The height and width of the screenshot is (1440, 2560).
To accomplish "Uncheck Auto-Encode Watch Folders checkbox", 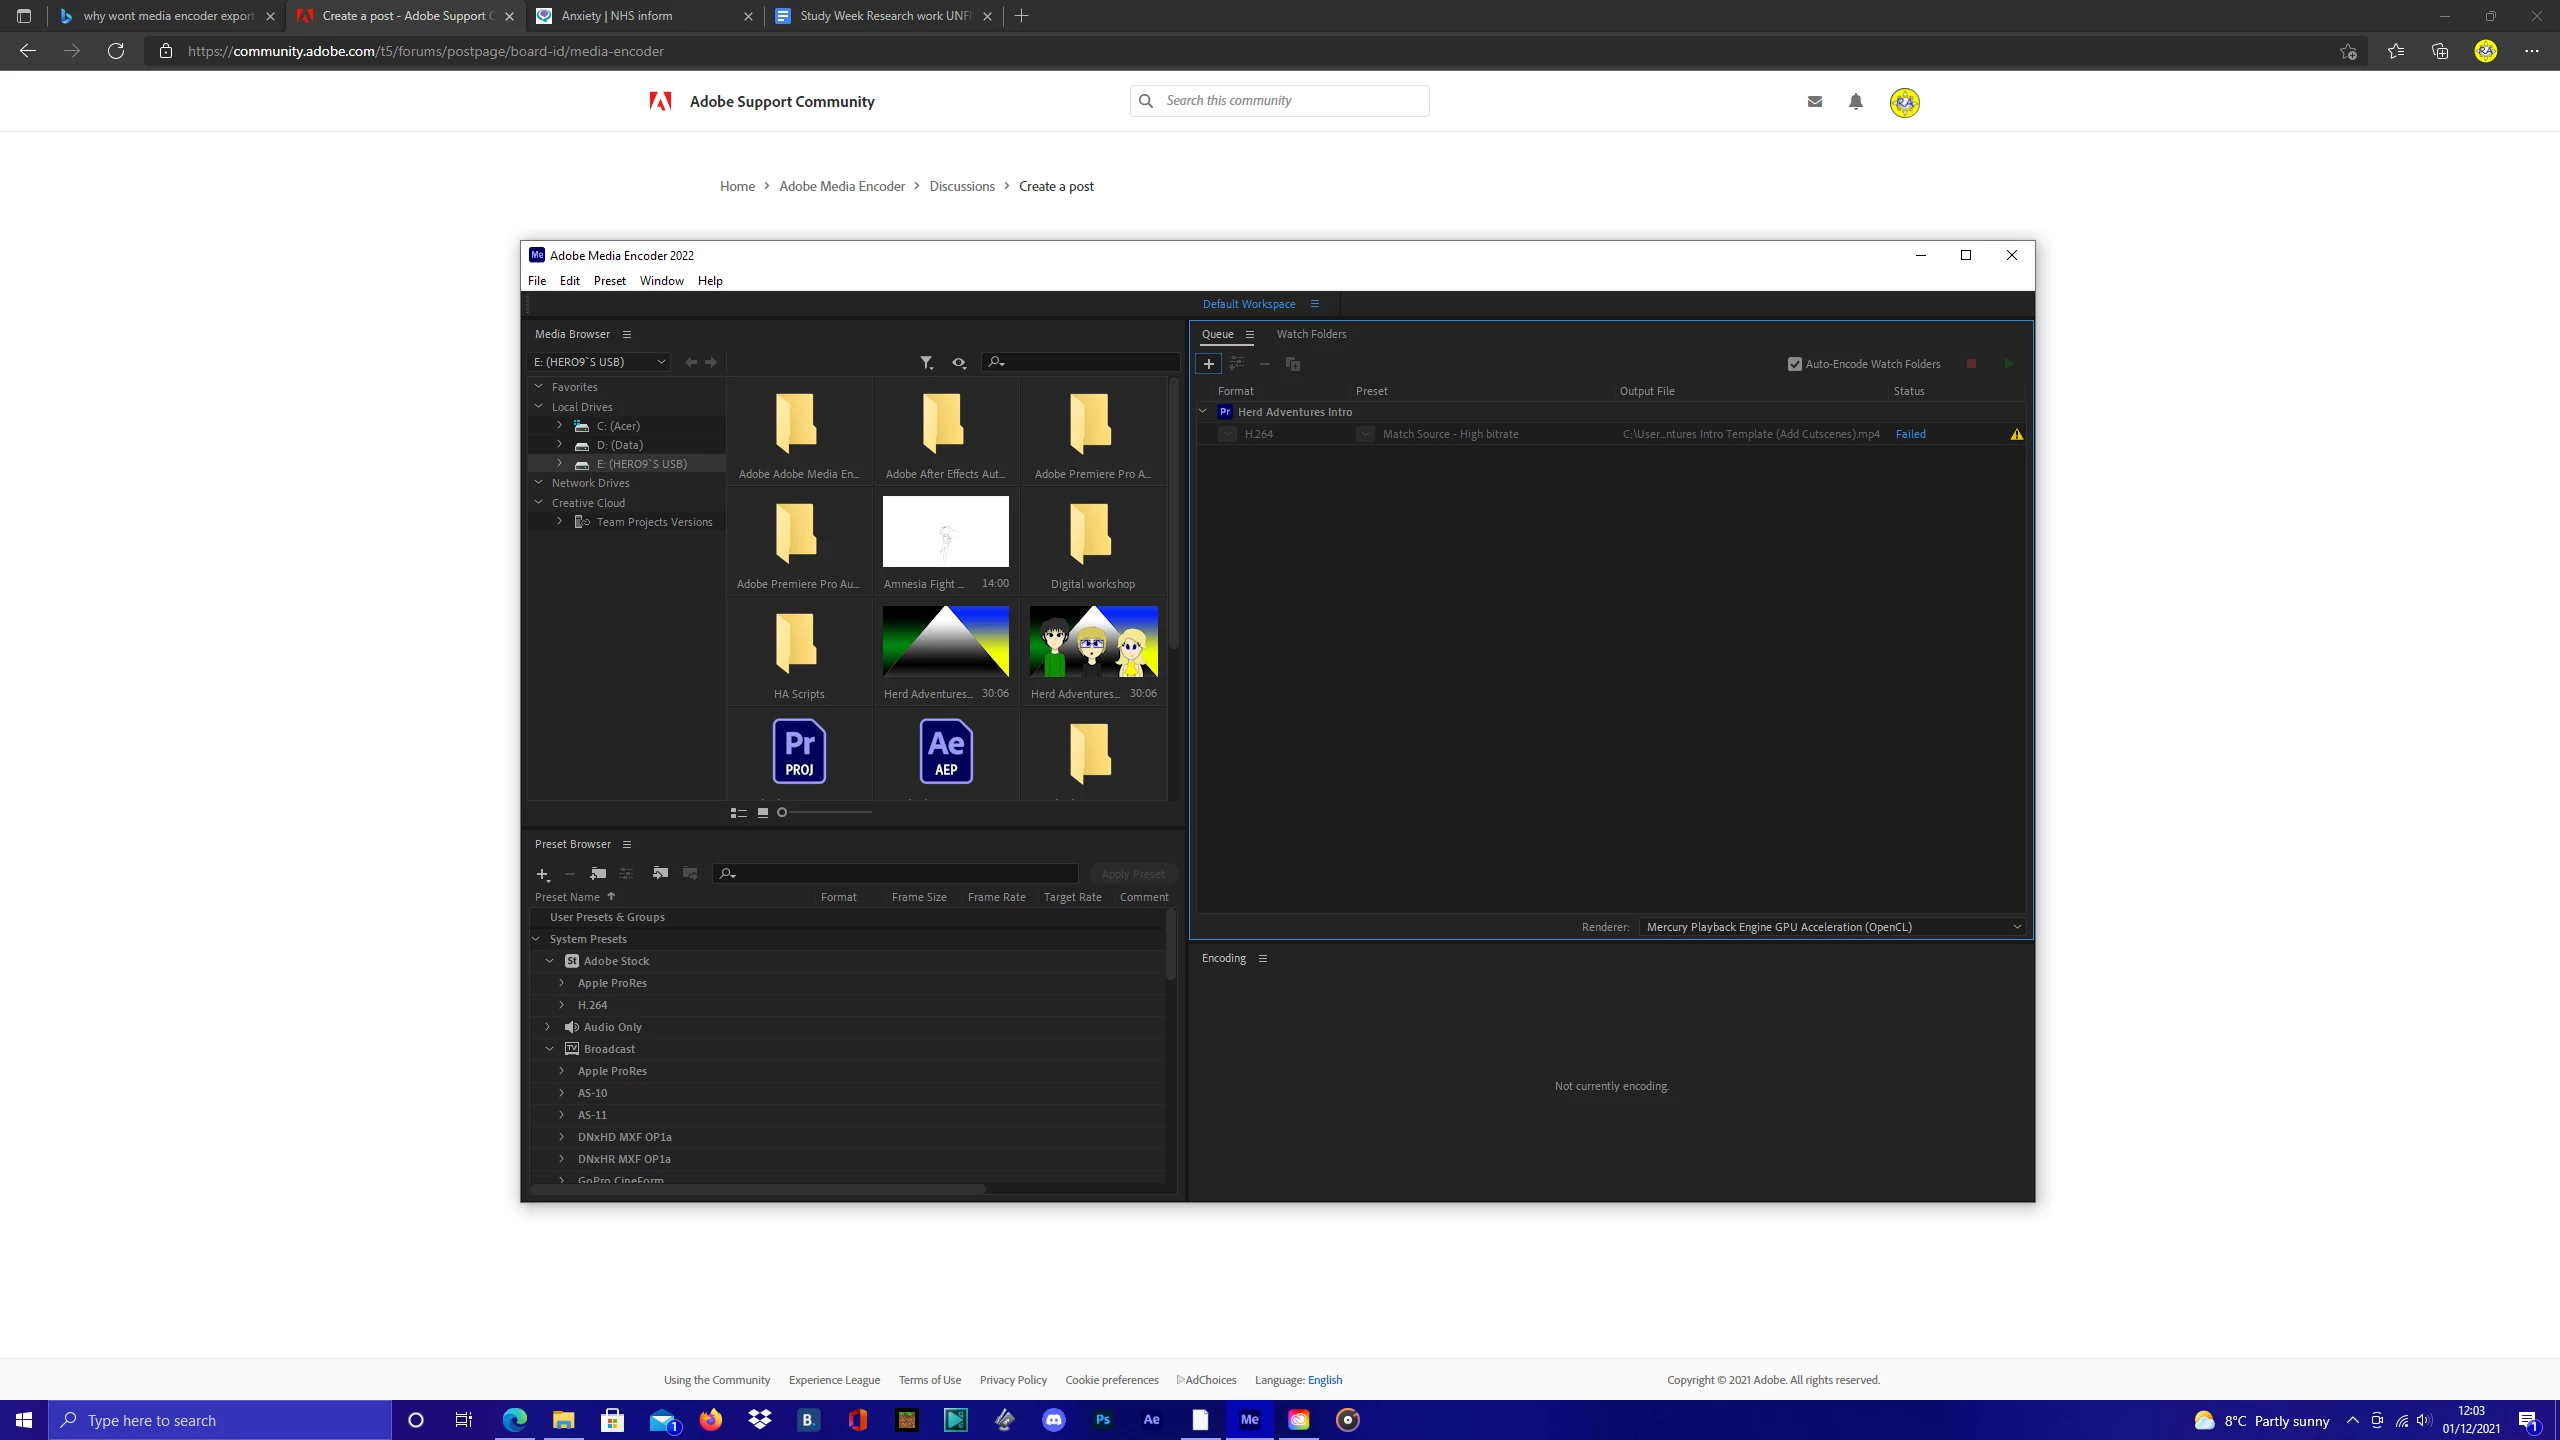I will tap(1795, 364).
